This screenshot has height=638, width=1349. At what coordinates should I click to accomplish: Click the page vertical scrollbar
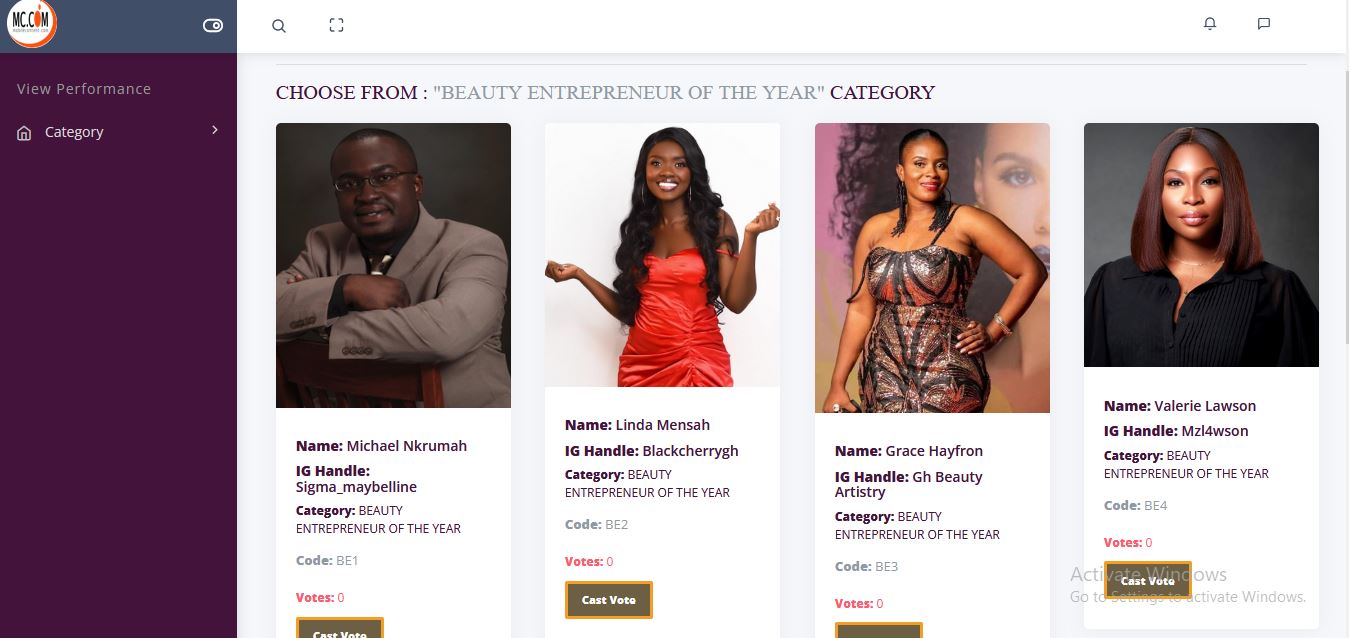1344,200
